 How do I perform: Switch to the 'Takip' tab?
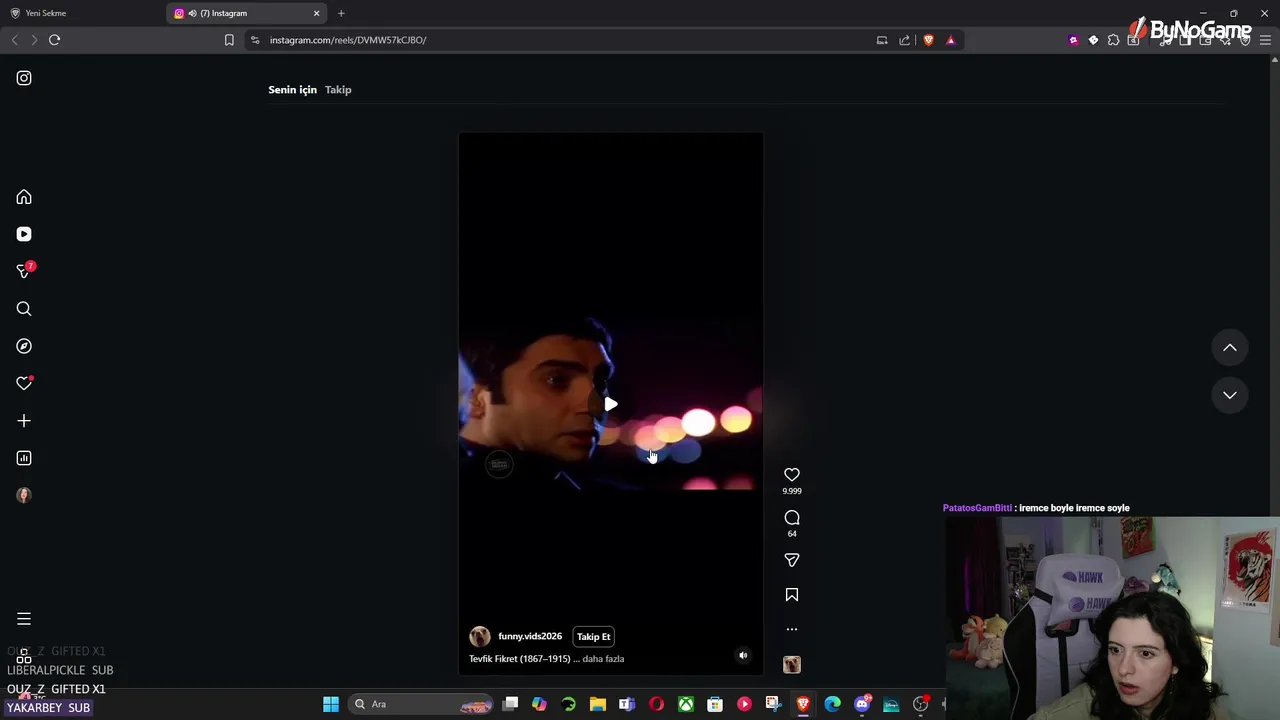coord(338,90)
